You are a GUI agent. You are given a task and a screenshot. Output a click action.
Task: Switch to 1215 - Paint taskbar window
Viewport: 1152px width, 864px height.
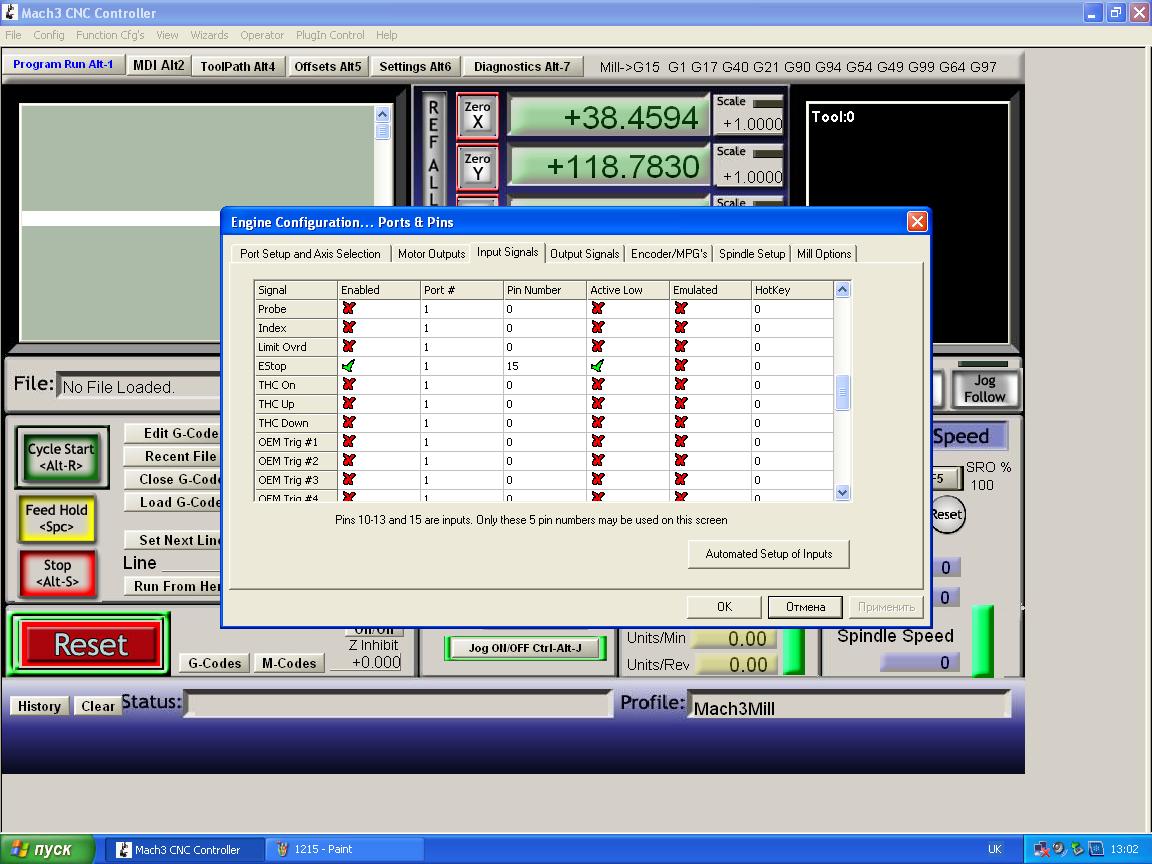(x=345, y=849)
